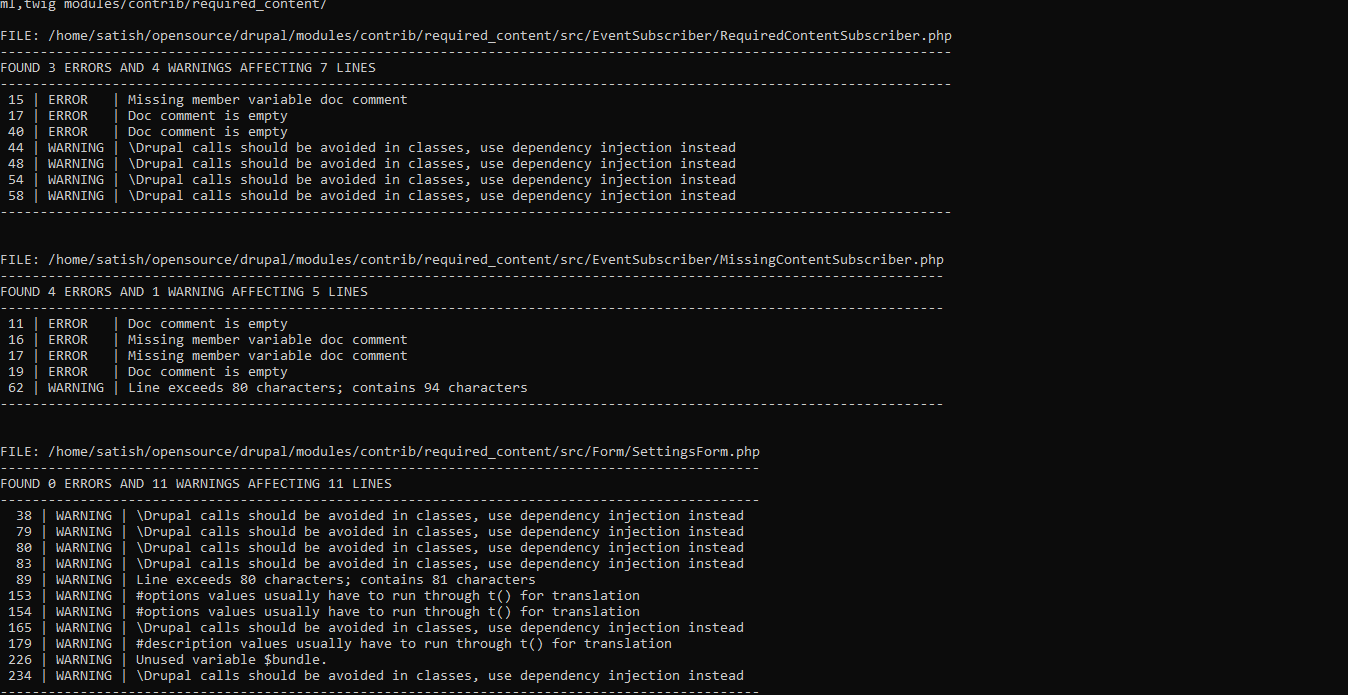The width and height of the screenshot is (1348, 695).
Task: Click line 153 #options translation warning
Action: 324,596
